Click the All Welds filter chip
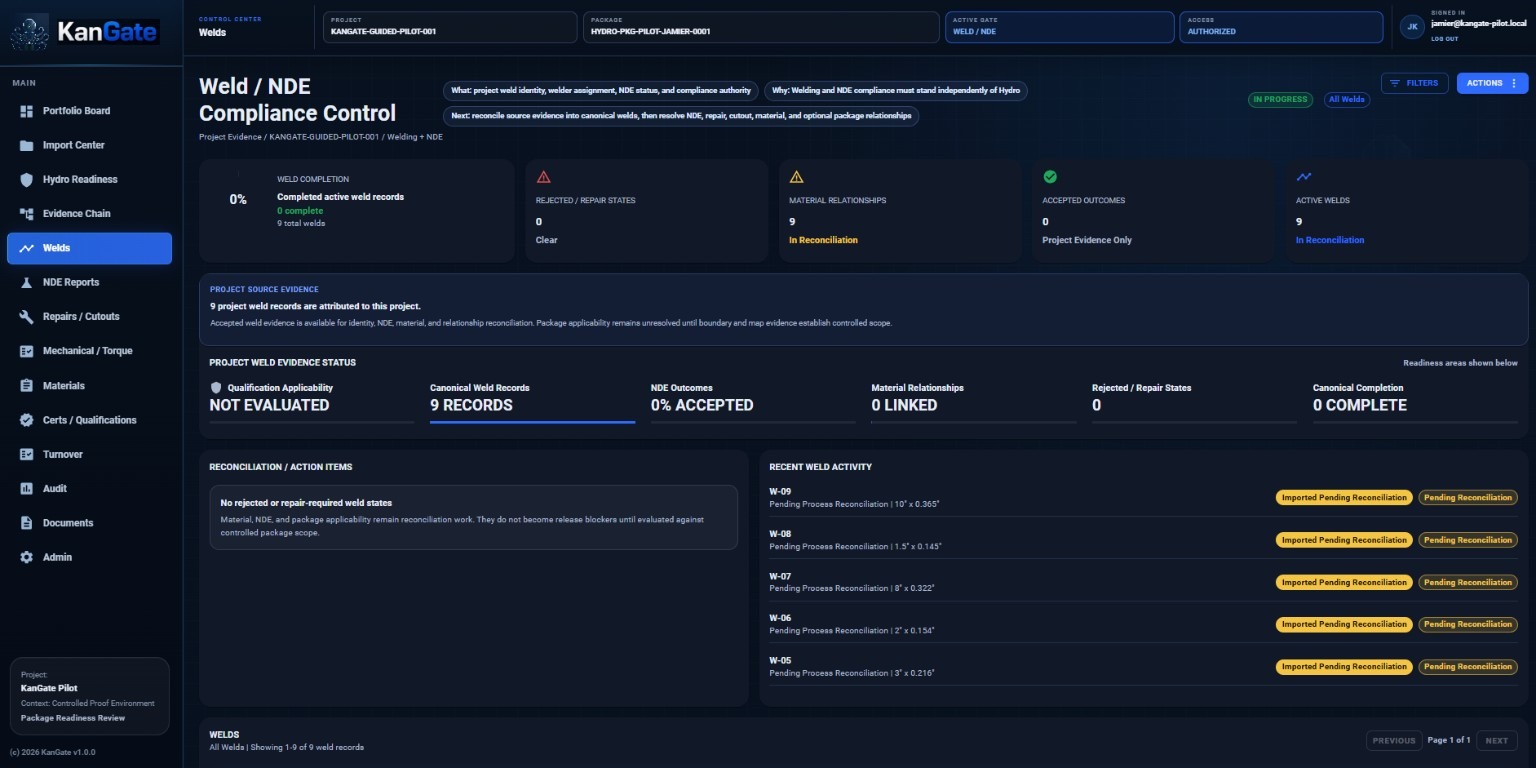The height and width of the screenshot is (768, 1536). pyautogui.click(x=1346, y=99)
